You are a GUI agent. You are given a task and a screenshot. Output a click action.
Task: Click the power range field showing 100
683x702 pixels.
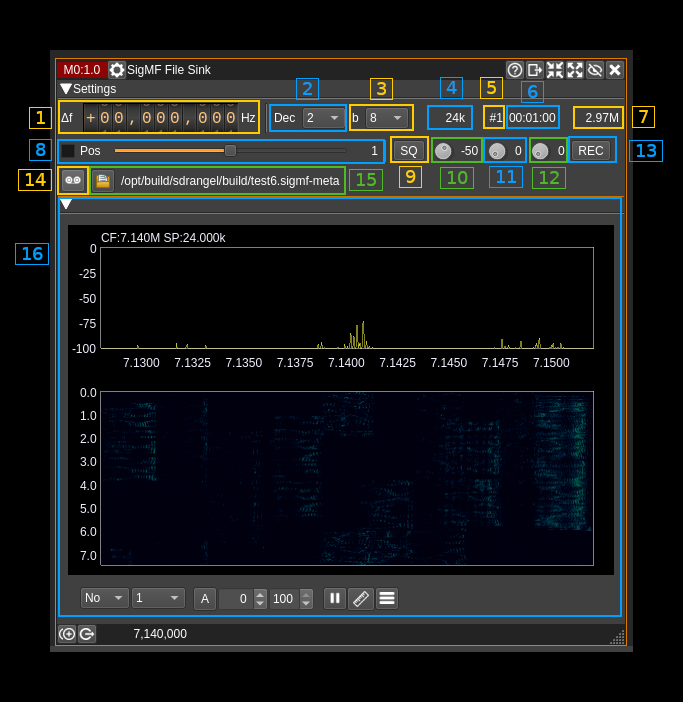(x=284, y=599)
